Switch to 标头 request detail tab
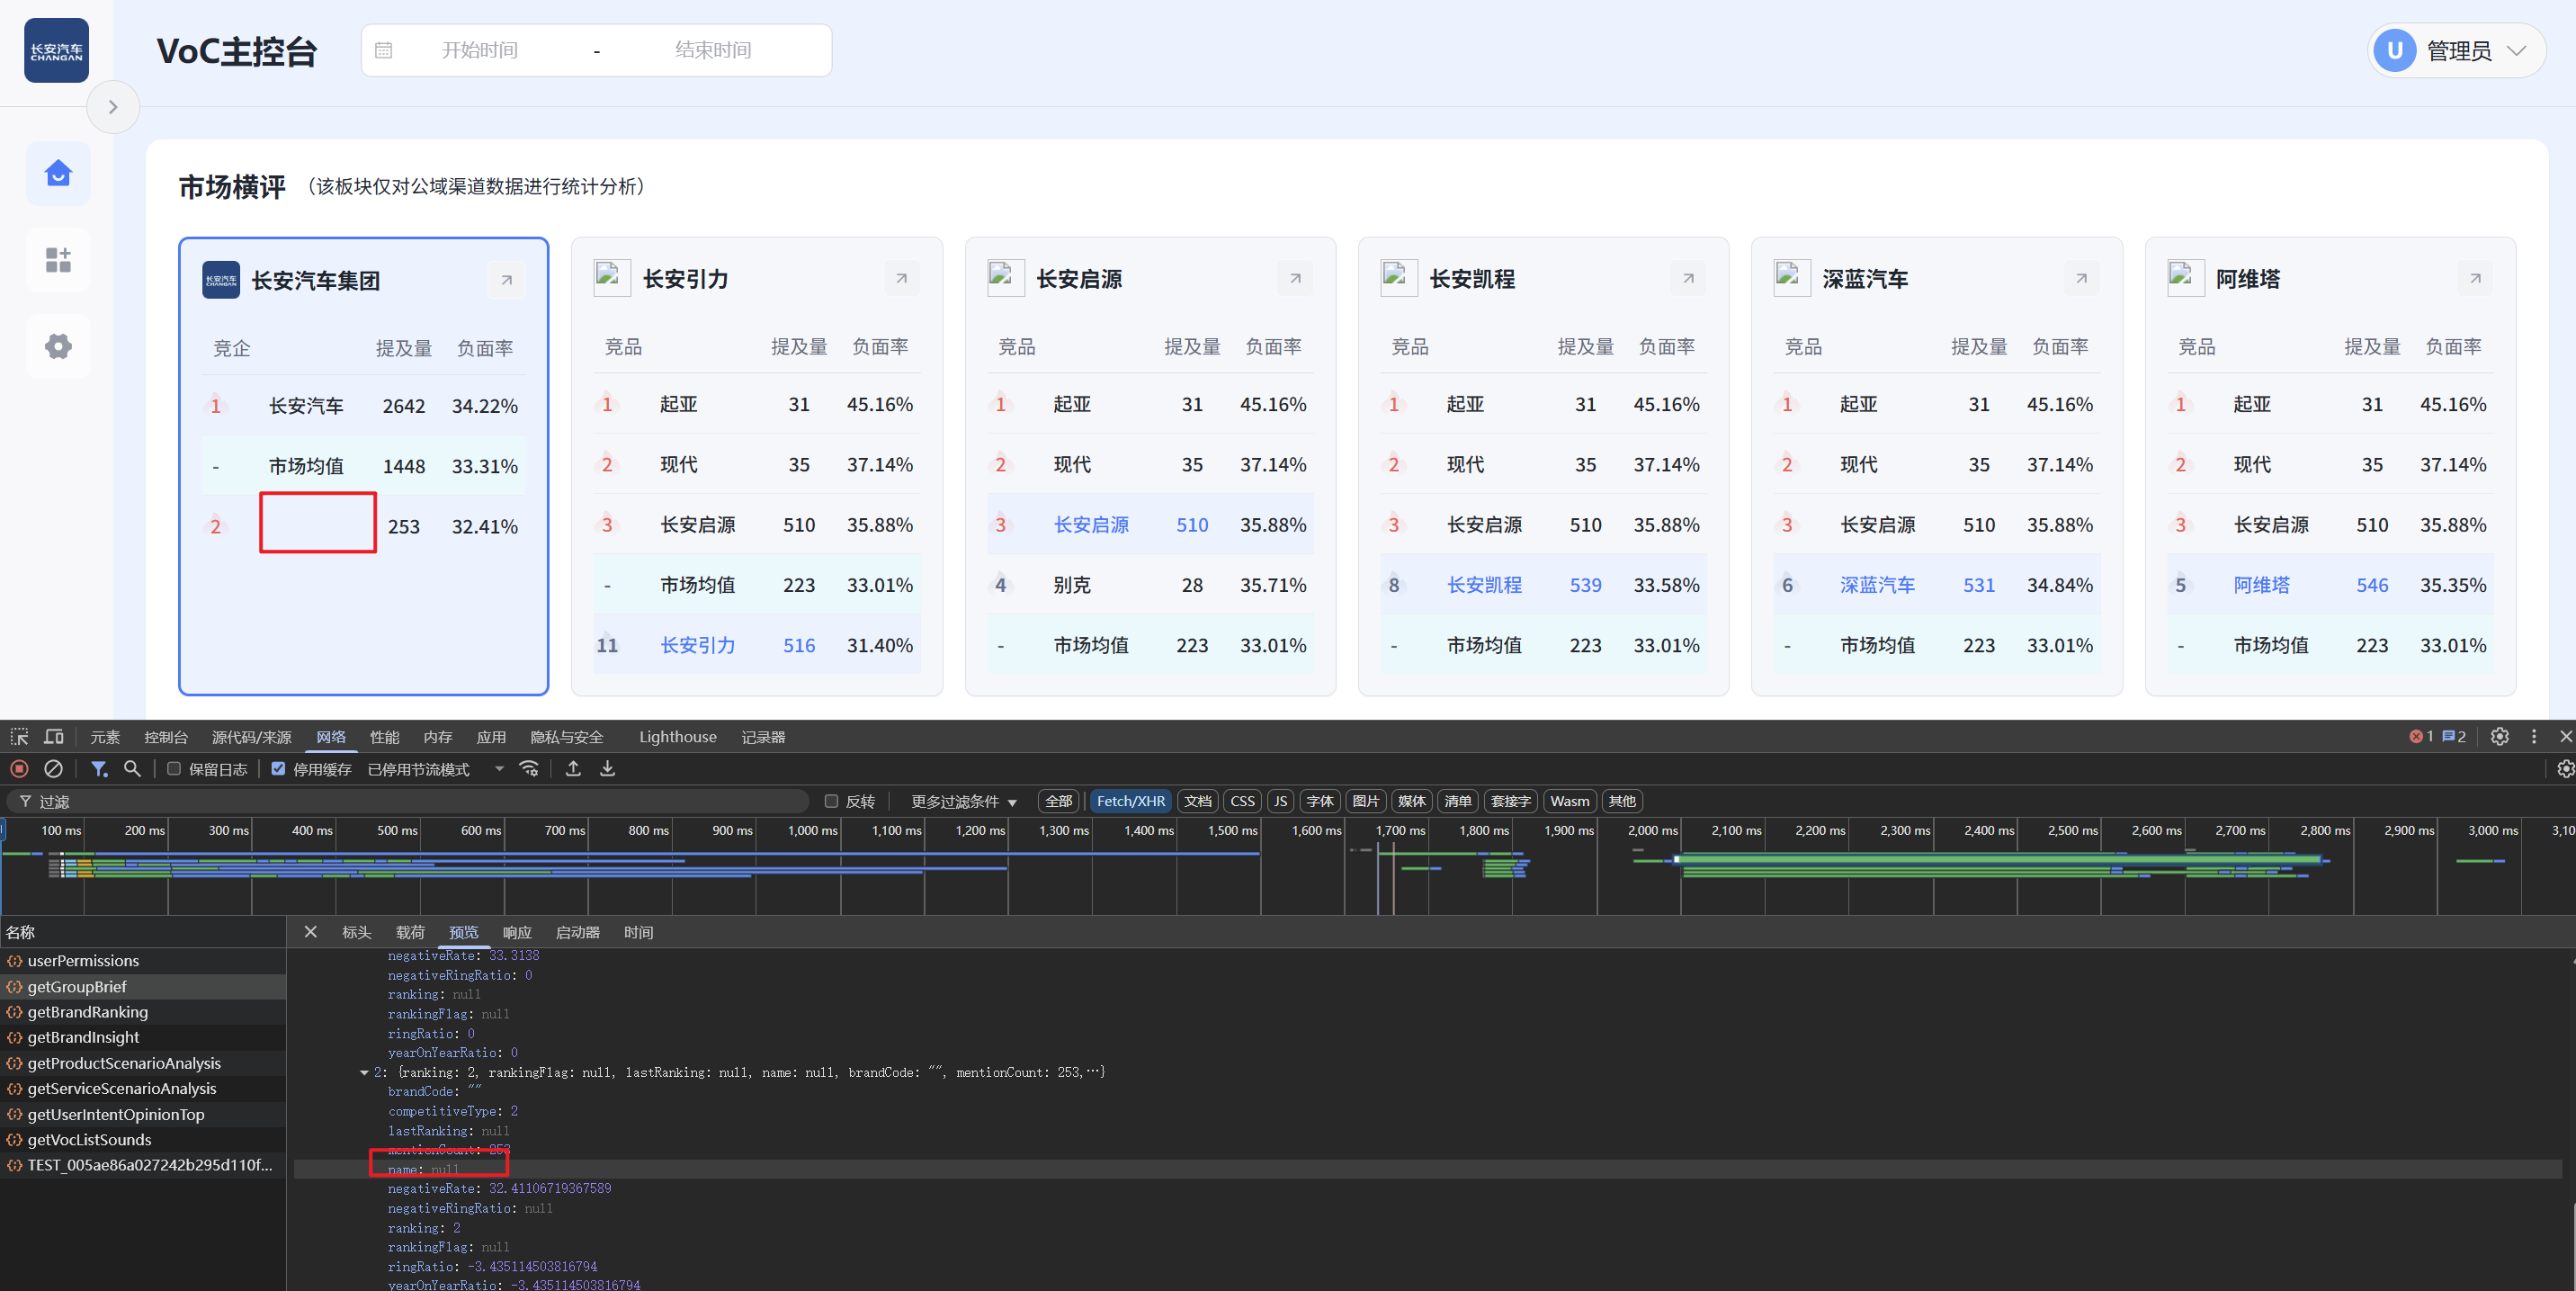2576x1291 pixels. click(357, 932)
